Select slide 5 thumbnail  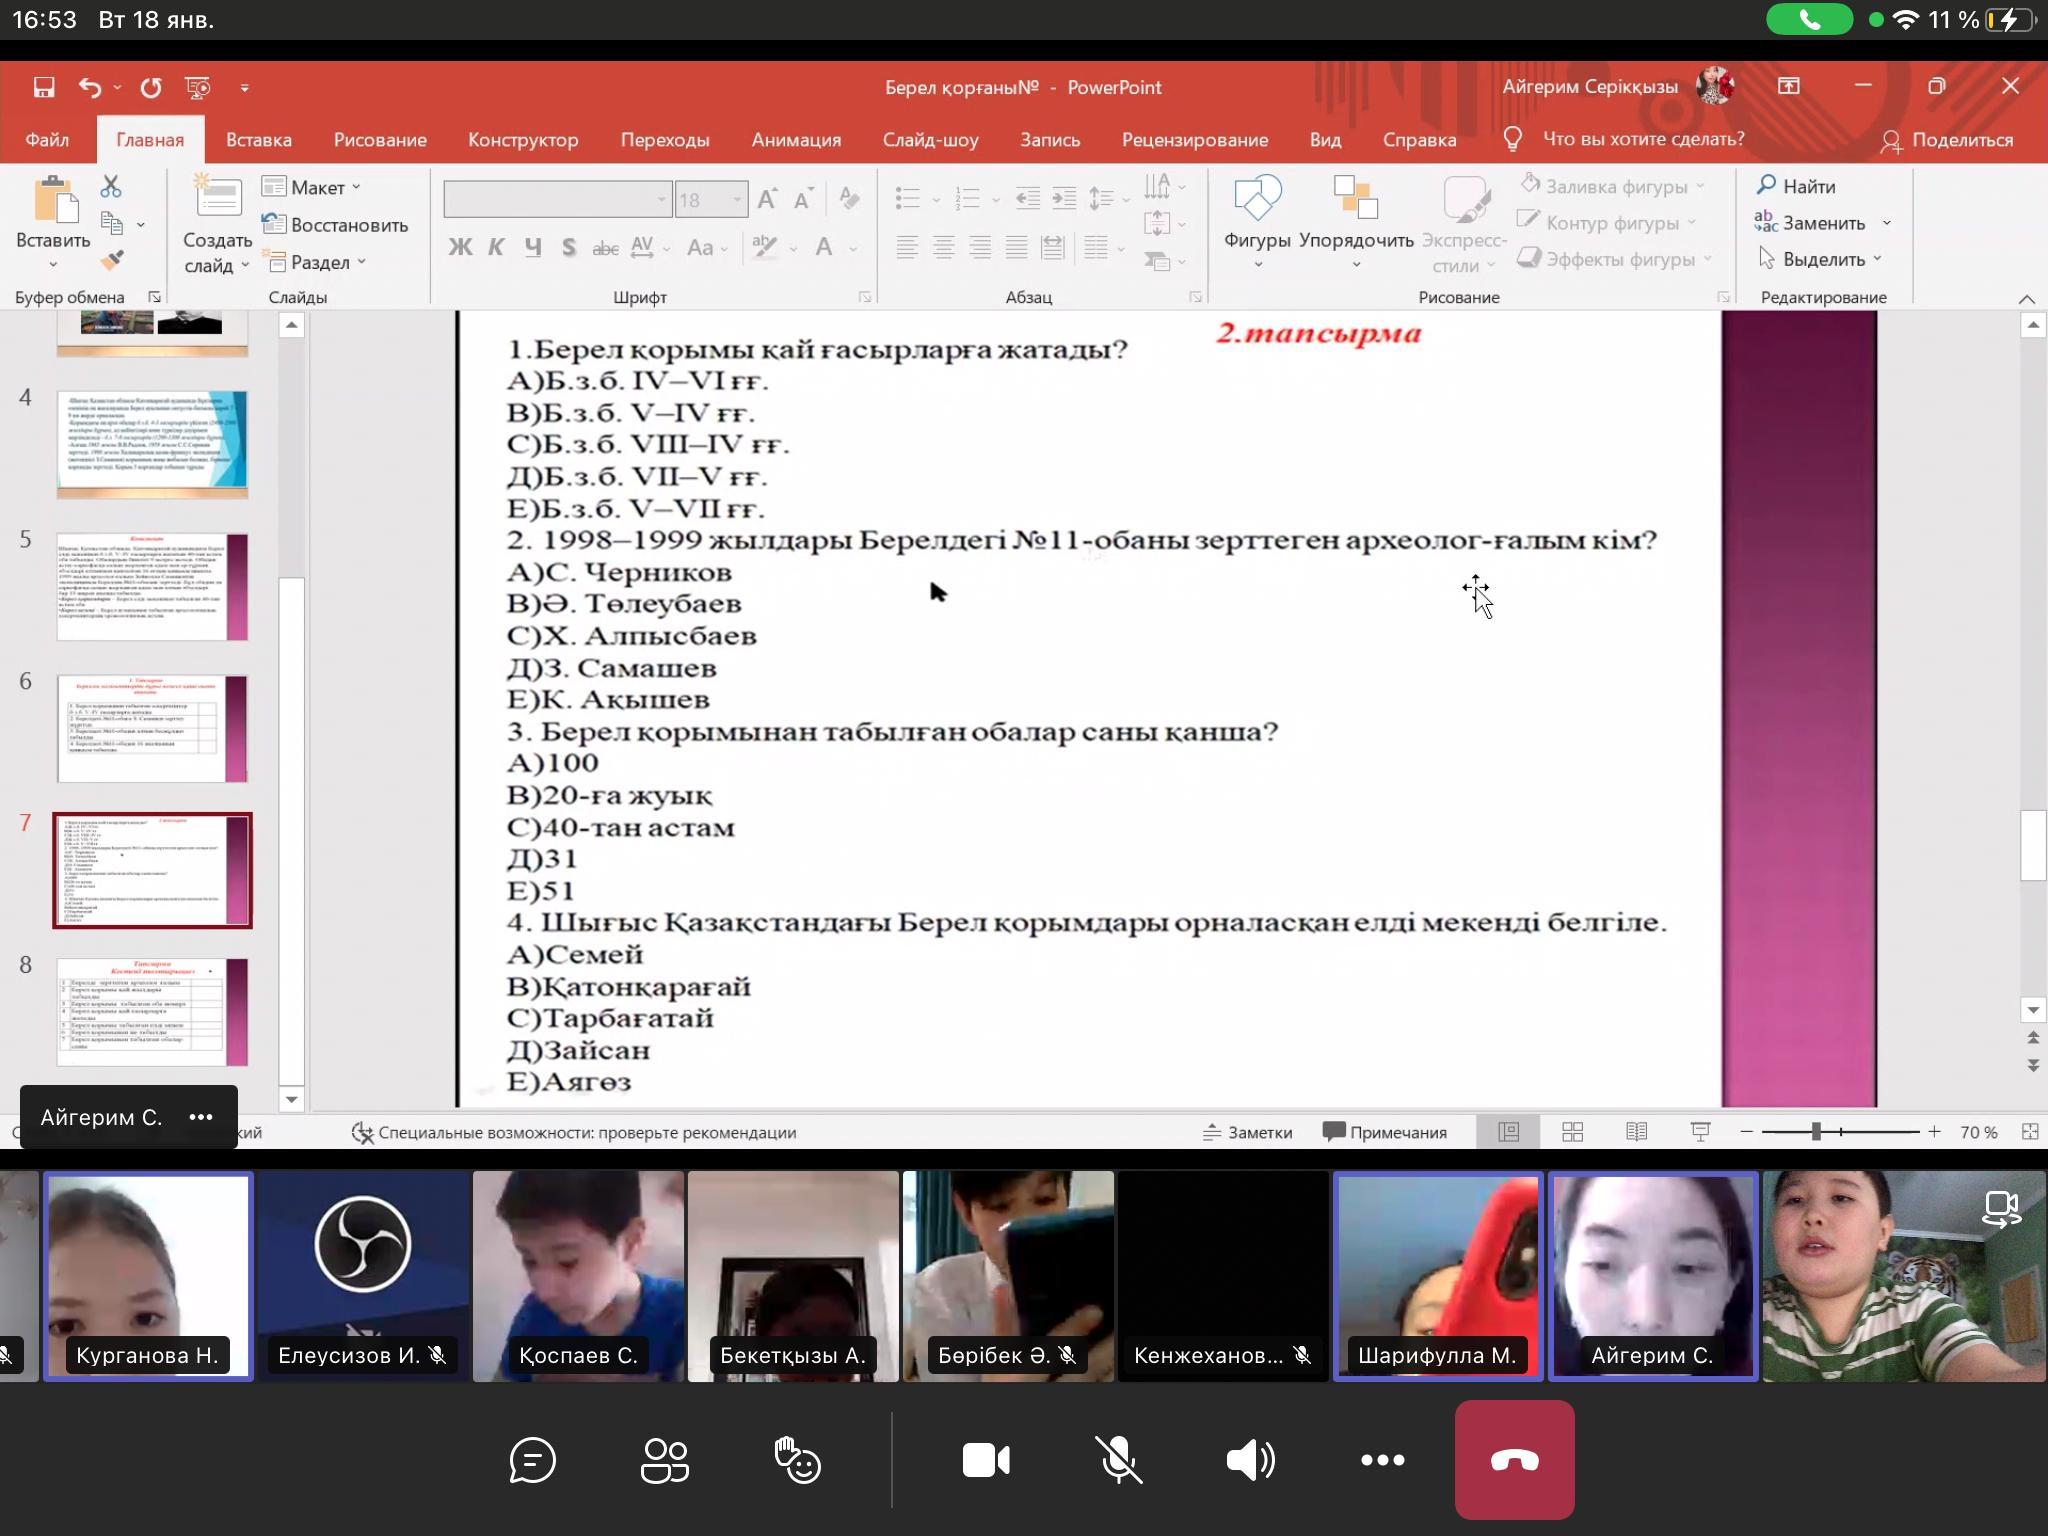tap(152, 587)
